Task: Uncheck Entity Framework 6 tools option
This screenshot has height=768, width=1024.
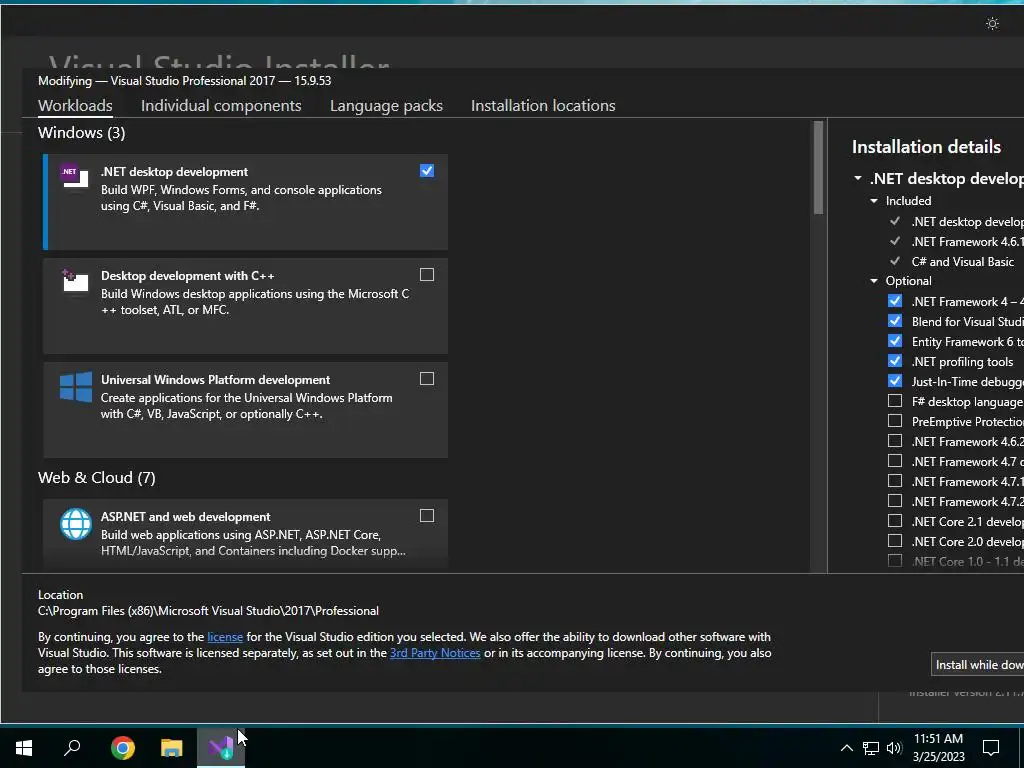Action: coord(895,341)
